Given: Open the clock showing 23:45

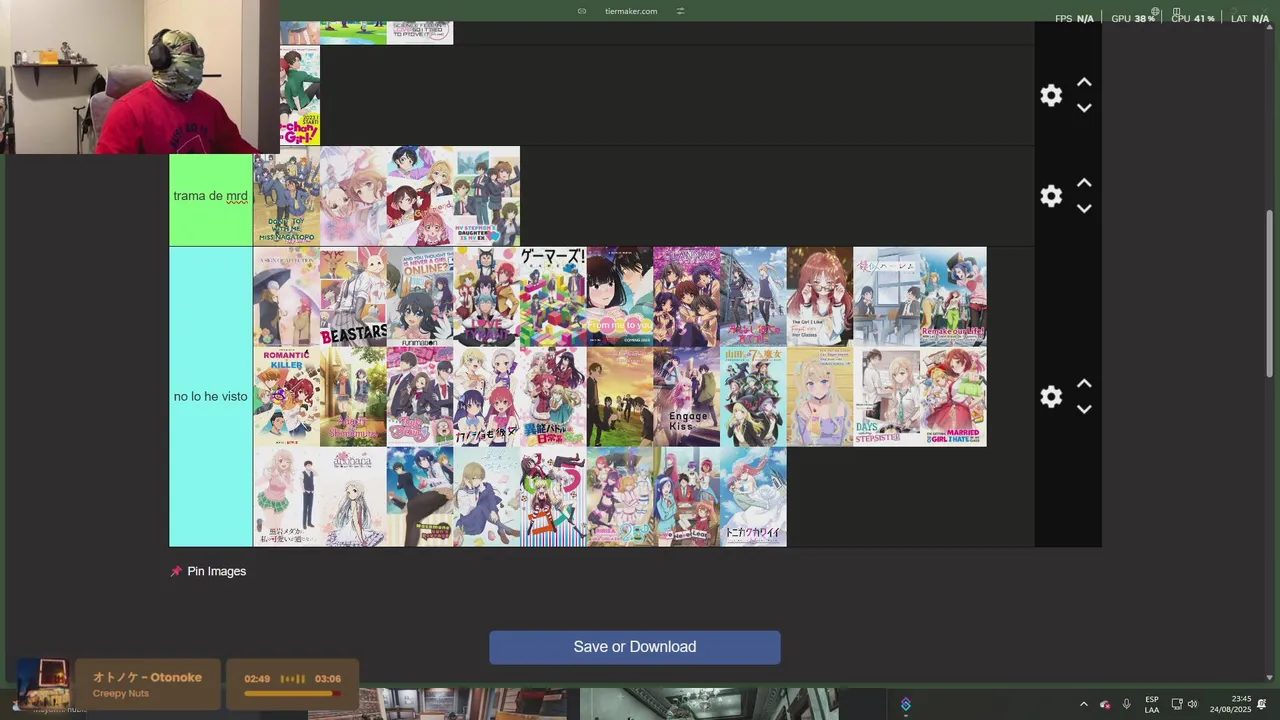Looking at the screenshot, I should [1230, 704].
